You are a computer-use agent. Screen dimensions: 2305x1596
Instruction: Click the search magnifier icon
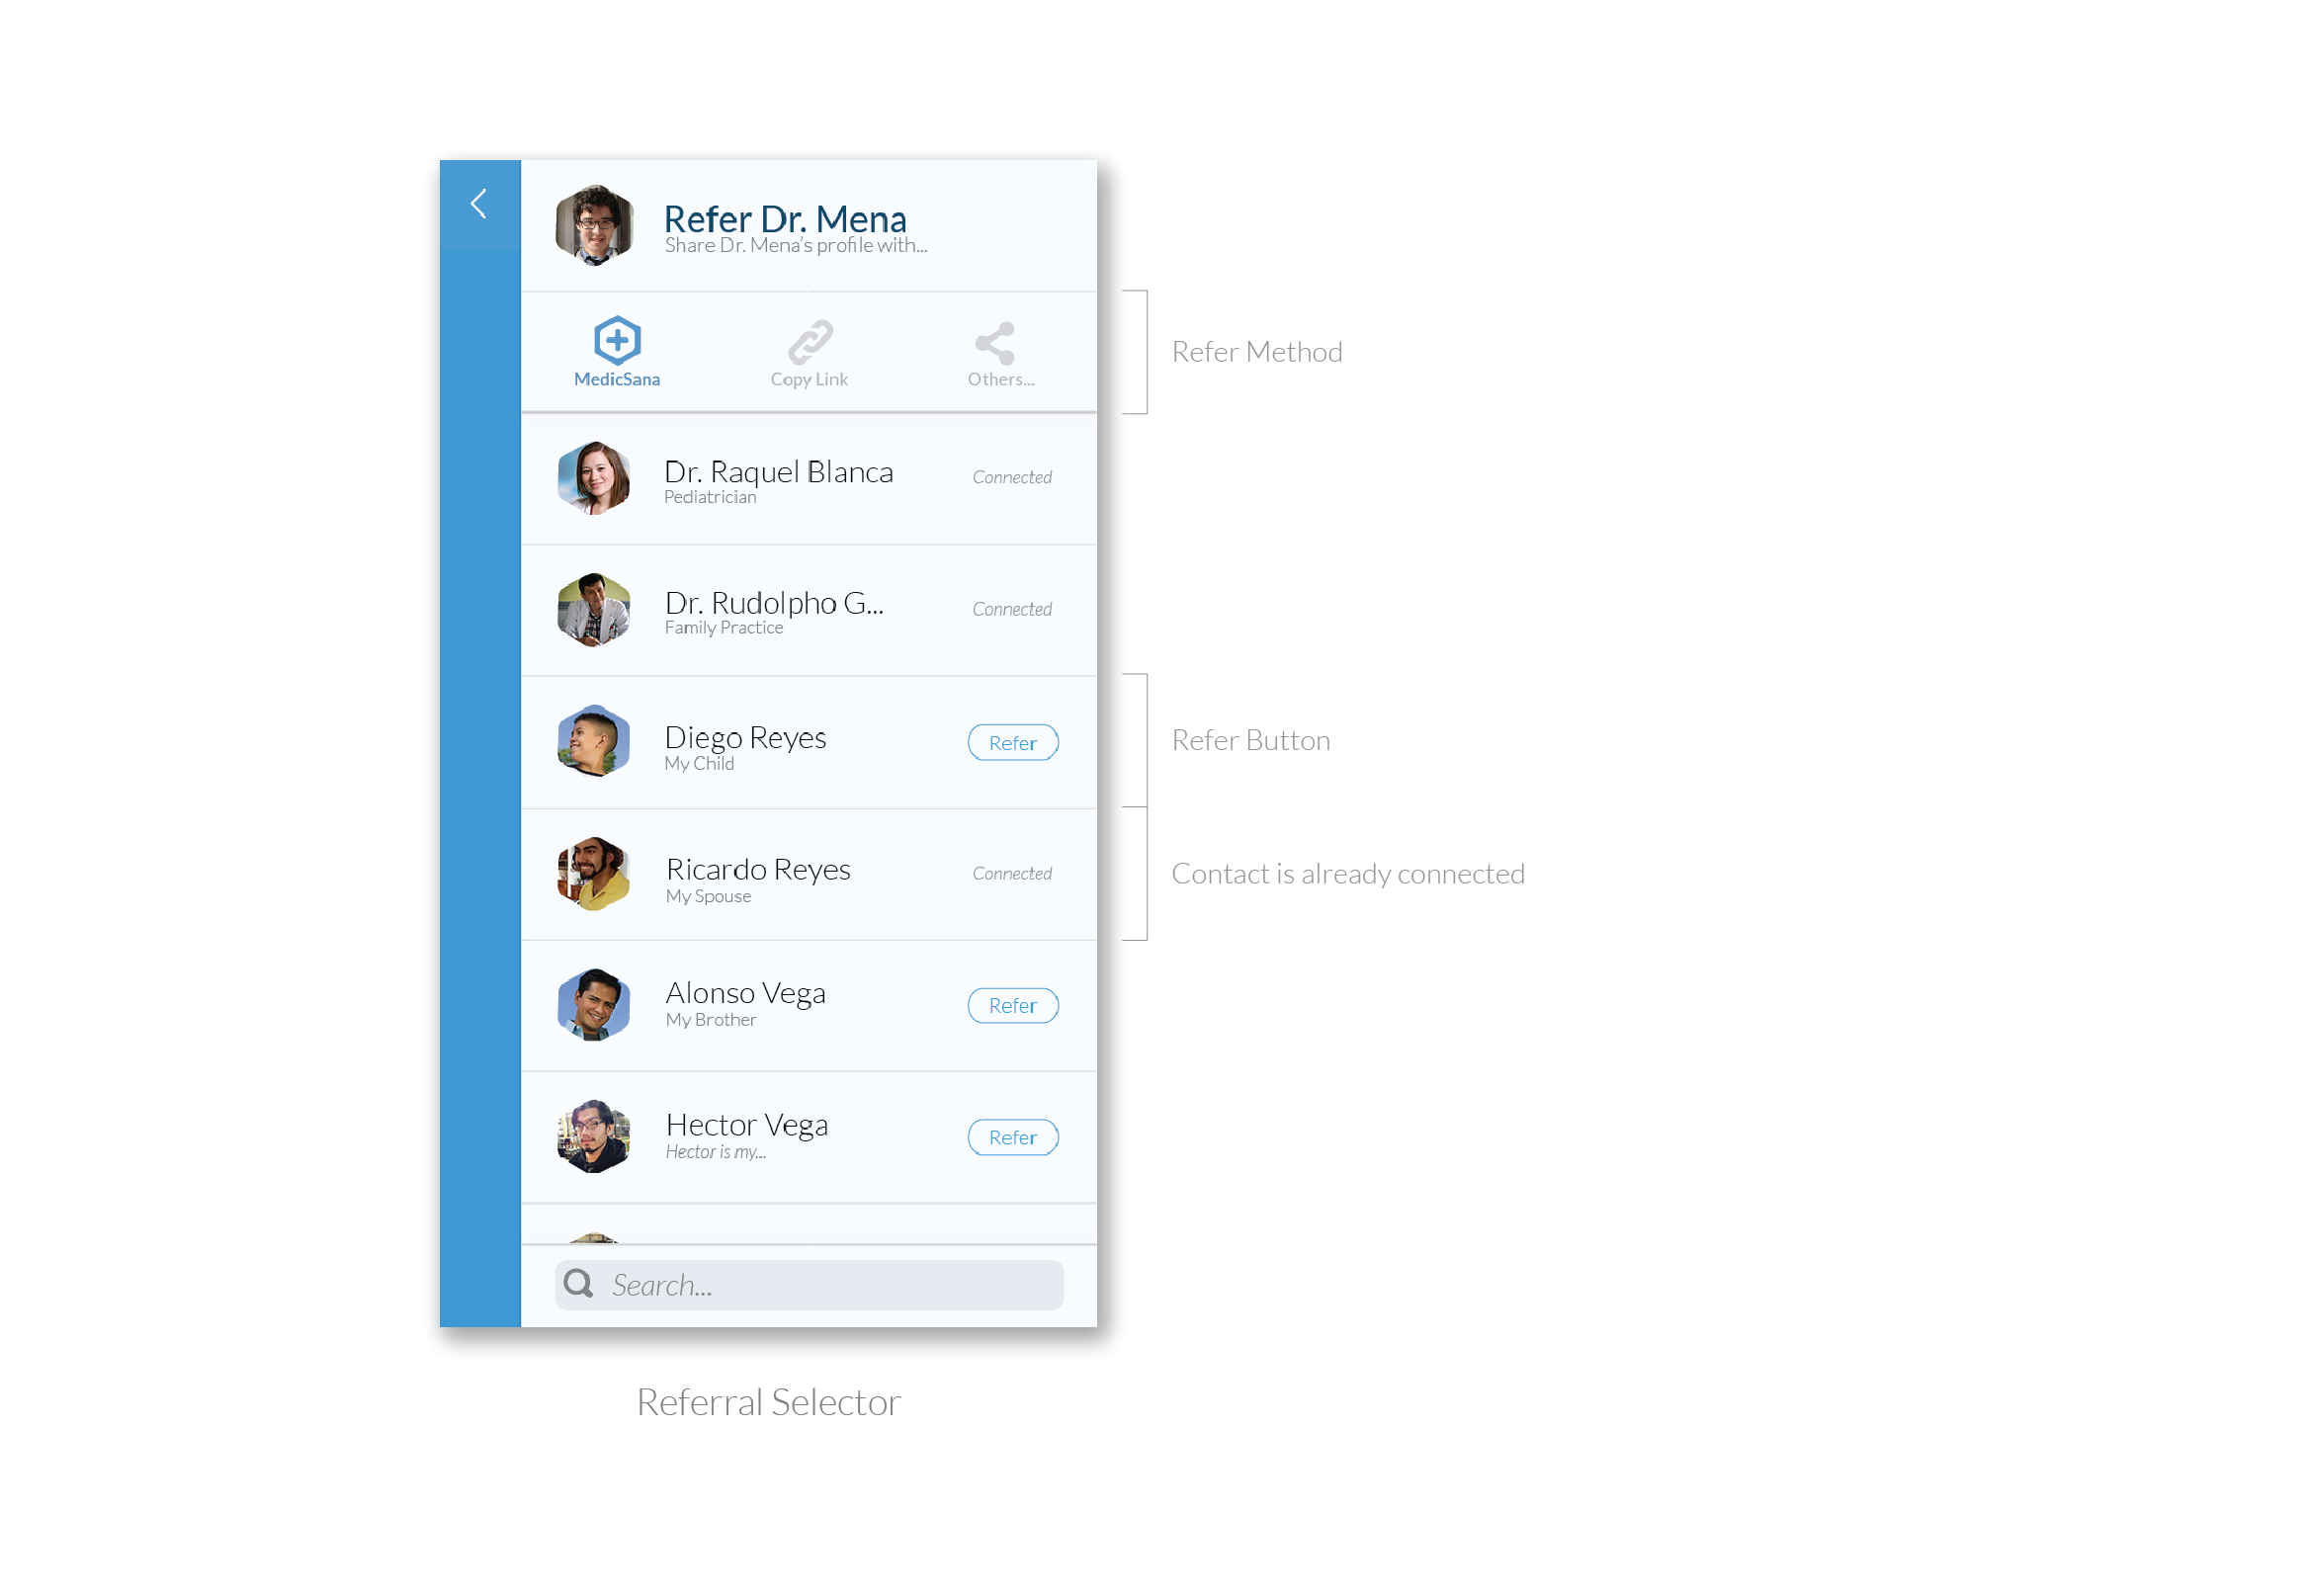578,1283
